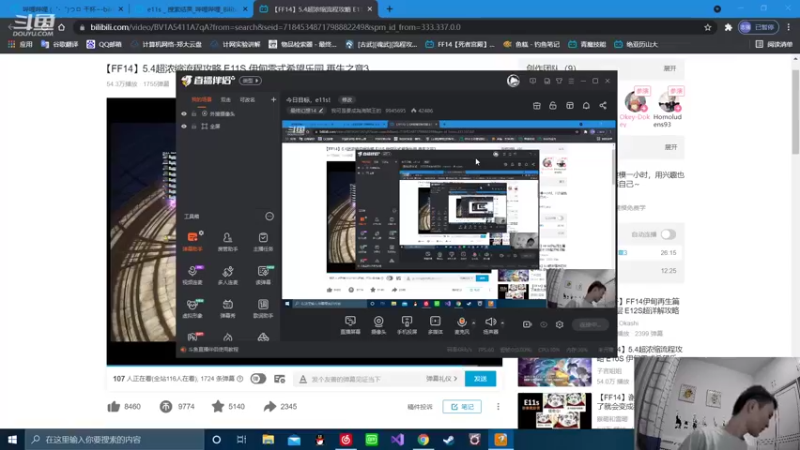This screenshot has height=450, width=800.
Task: Select the second scene tab in the streaming app
Action: coord(226,99)
